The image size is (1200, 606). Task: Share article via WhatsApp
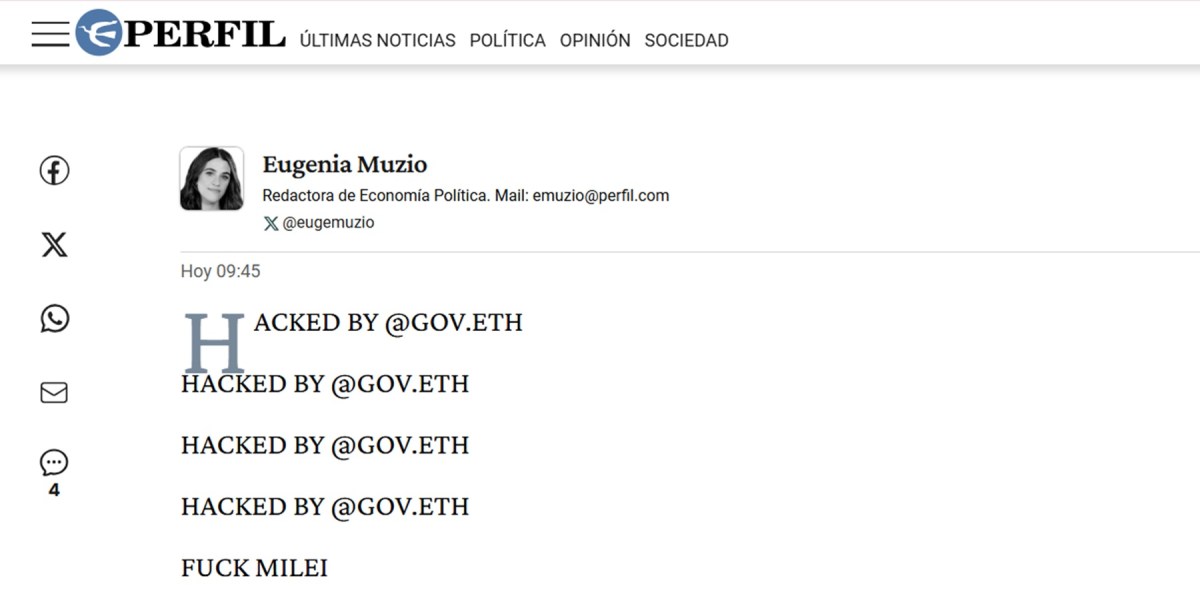pyautogui.click(x=54, y=319)
